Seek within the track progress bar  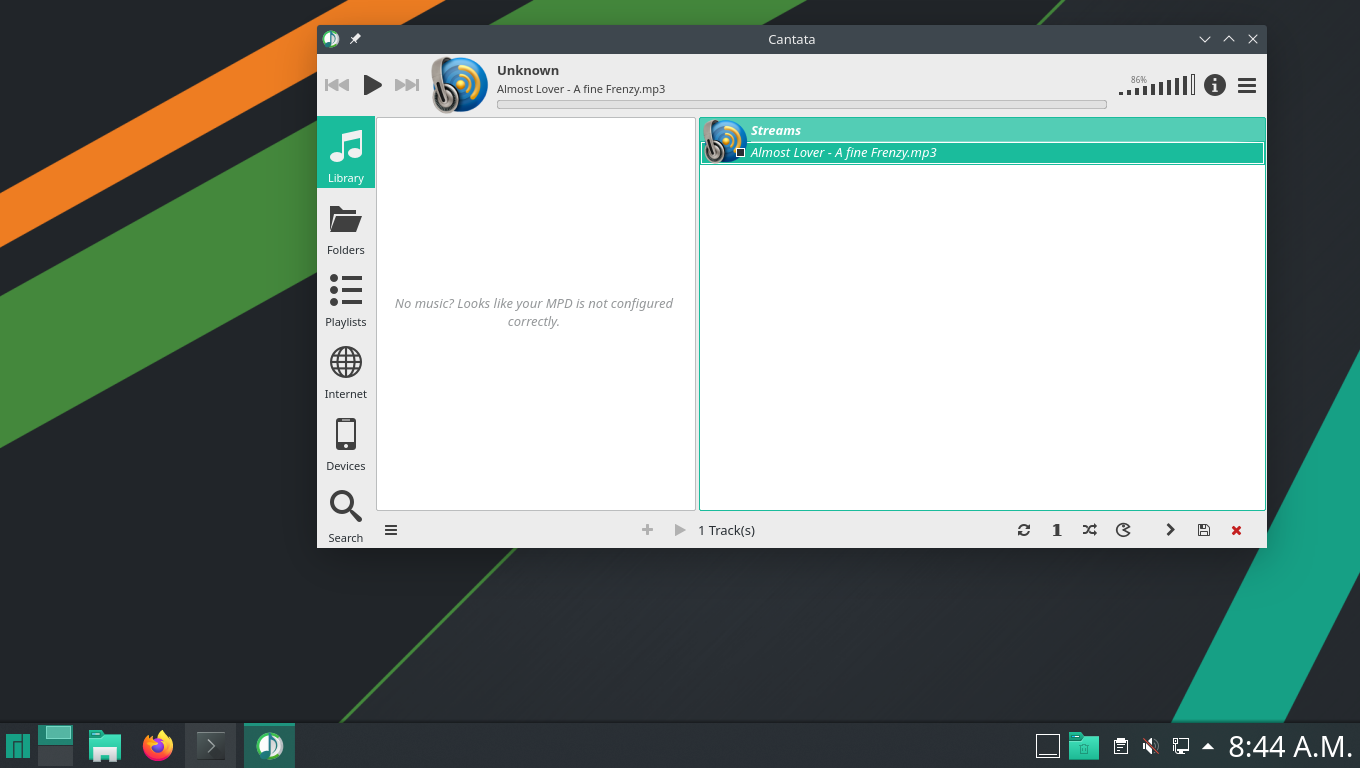point(801,104)
